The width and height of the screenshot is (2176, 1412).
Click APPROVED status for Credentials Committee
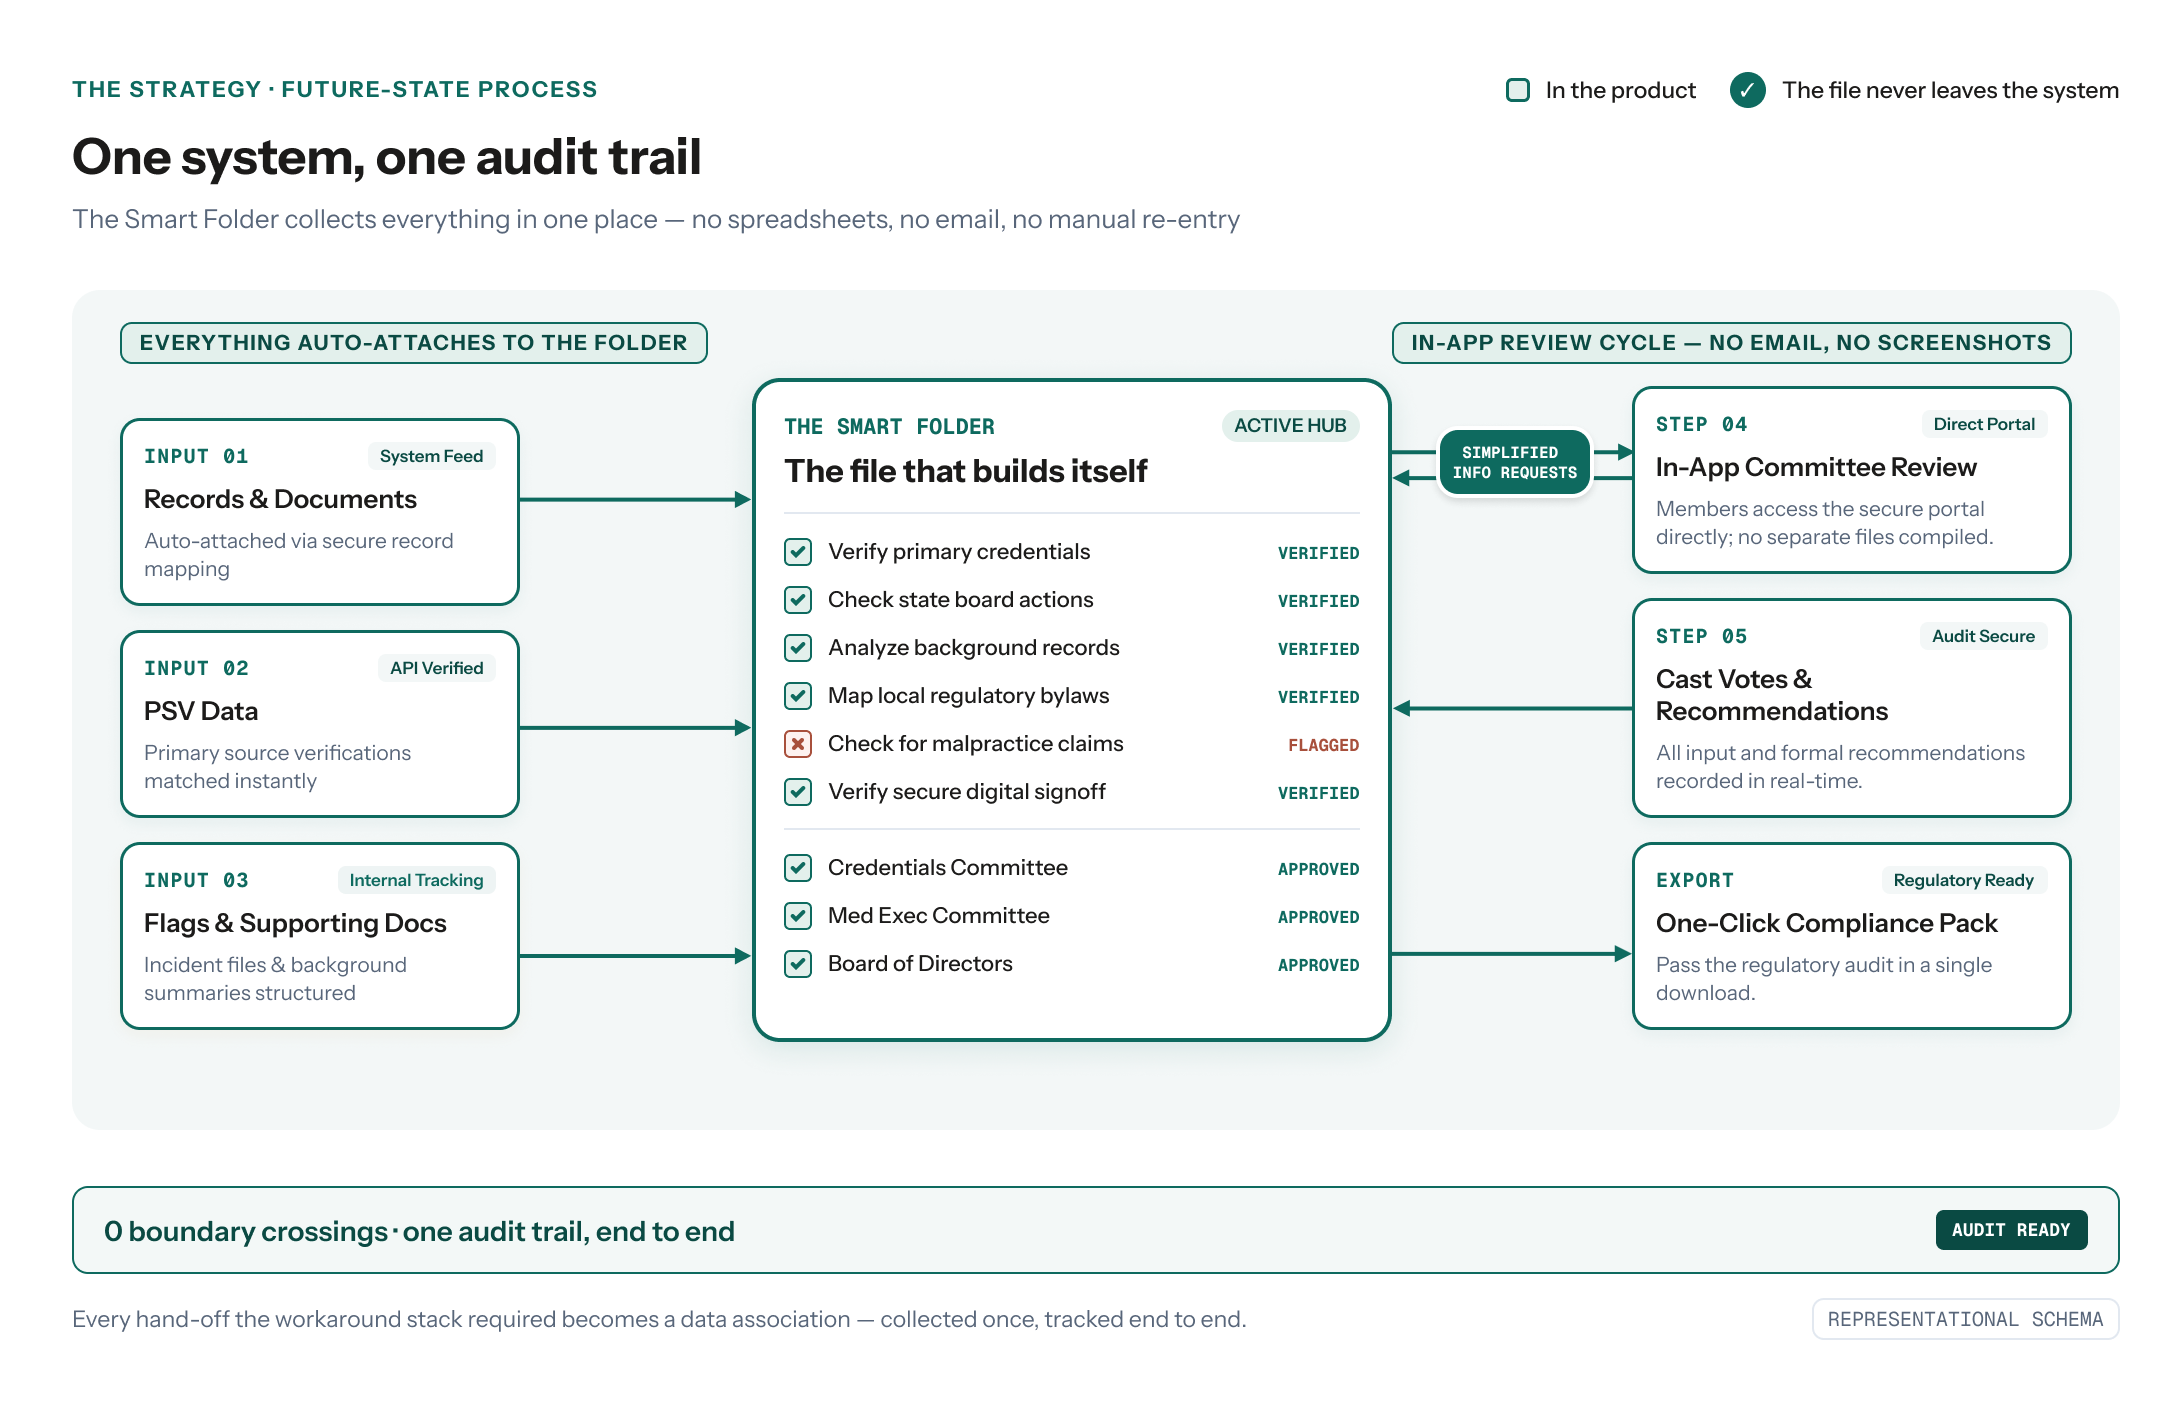(x=1318, y=869)
